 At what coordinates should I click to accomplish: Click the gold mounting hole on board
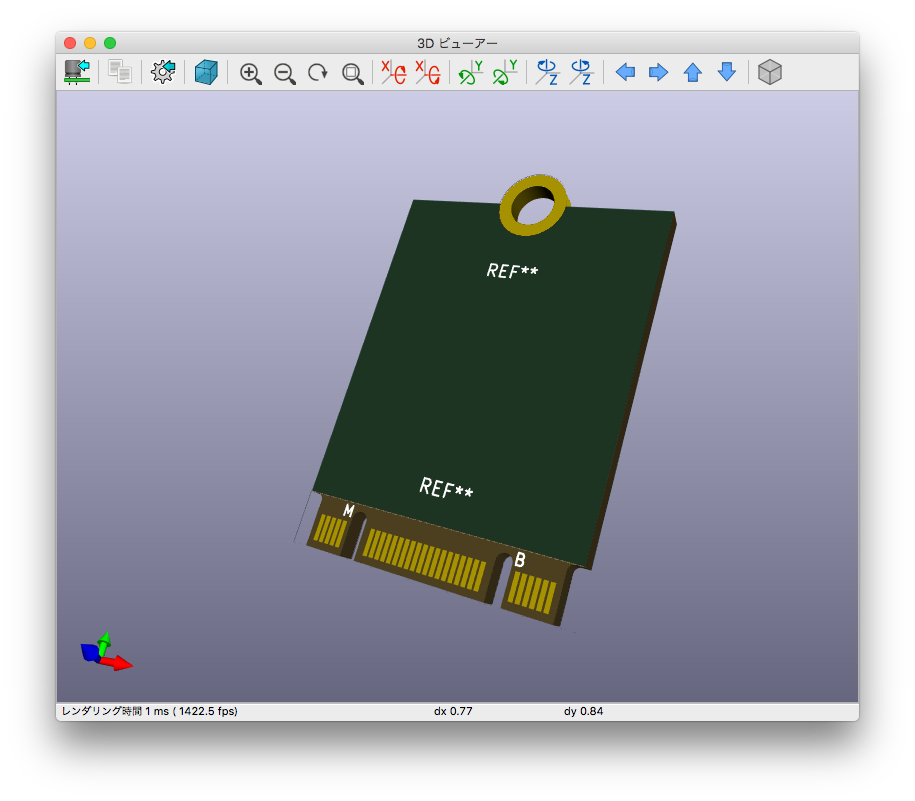click(533, 205)
